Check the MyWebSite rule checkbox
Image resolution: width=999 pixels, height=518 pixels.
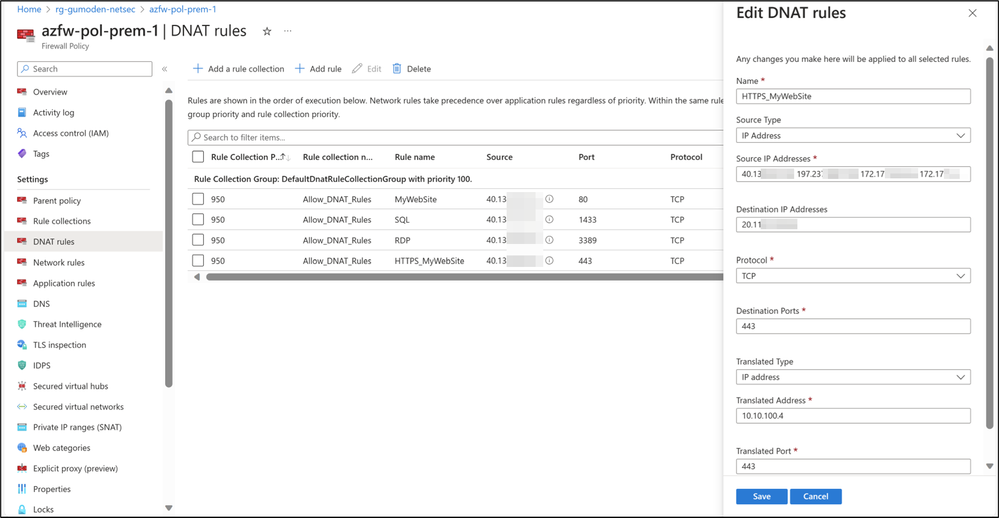coord(198,199)
